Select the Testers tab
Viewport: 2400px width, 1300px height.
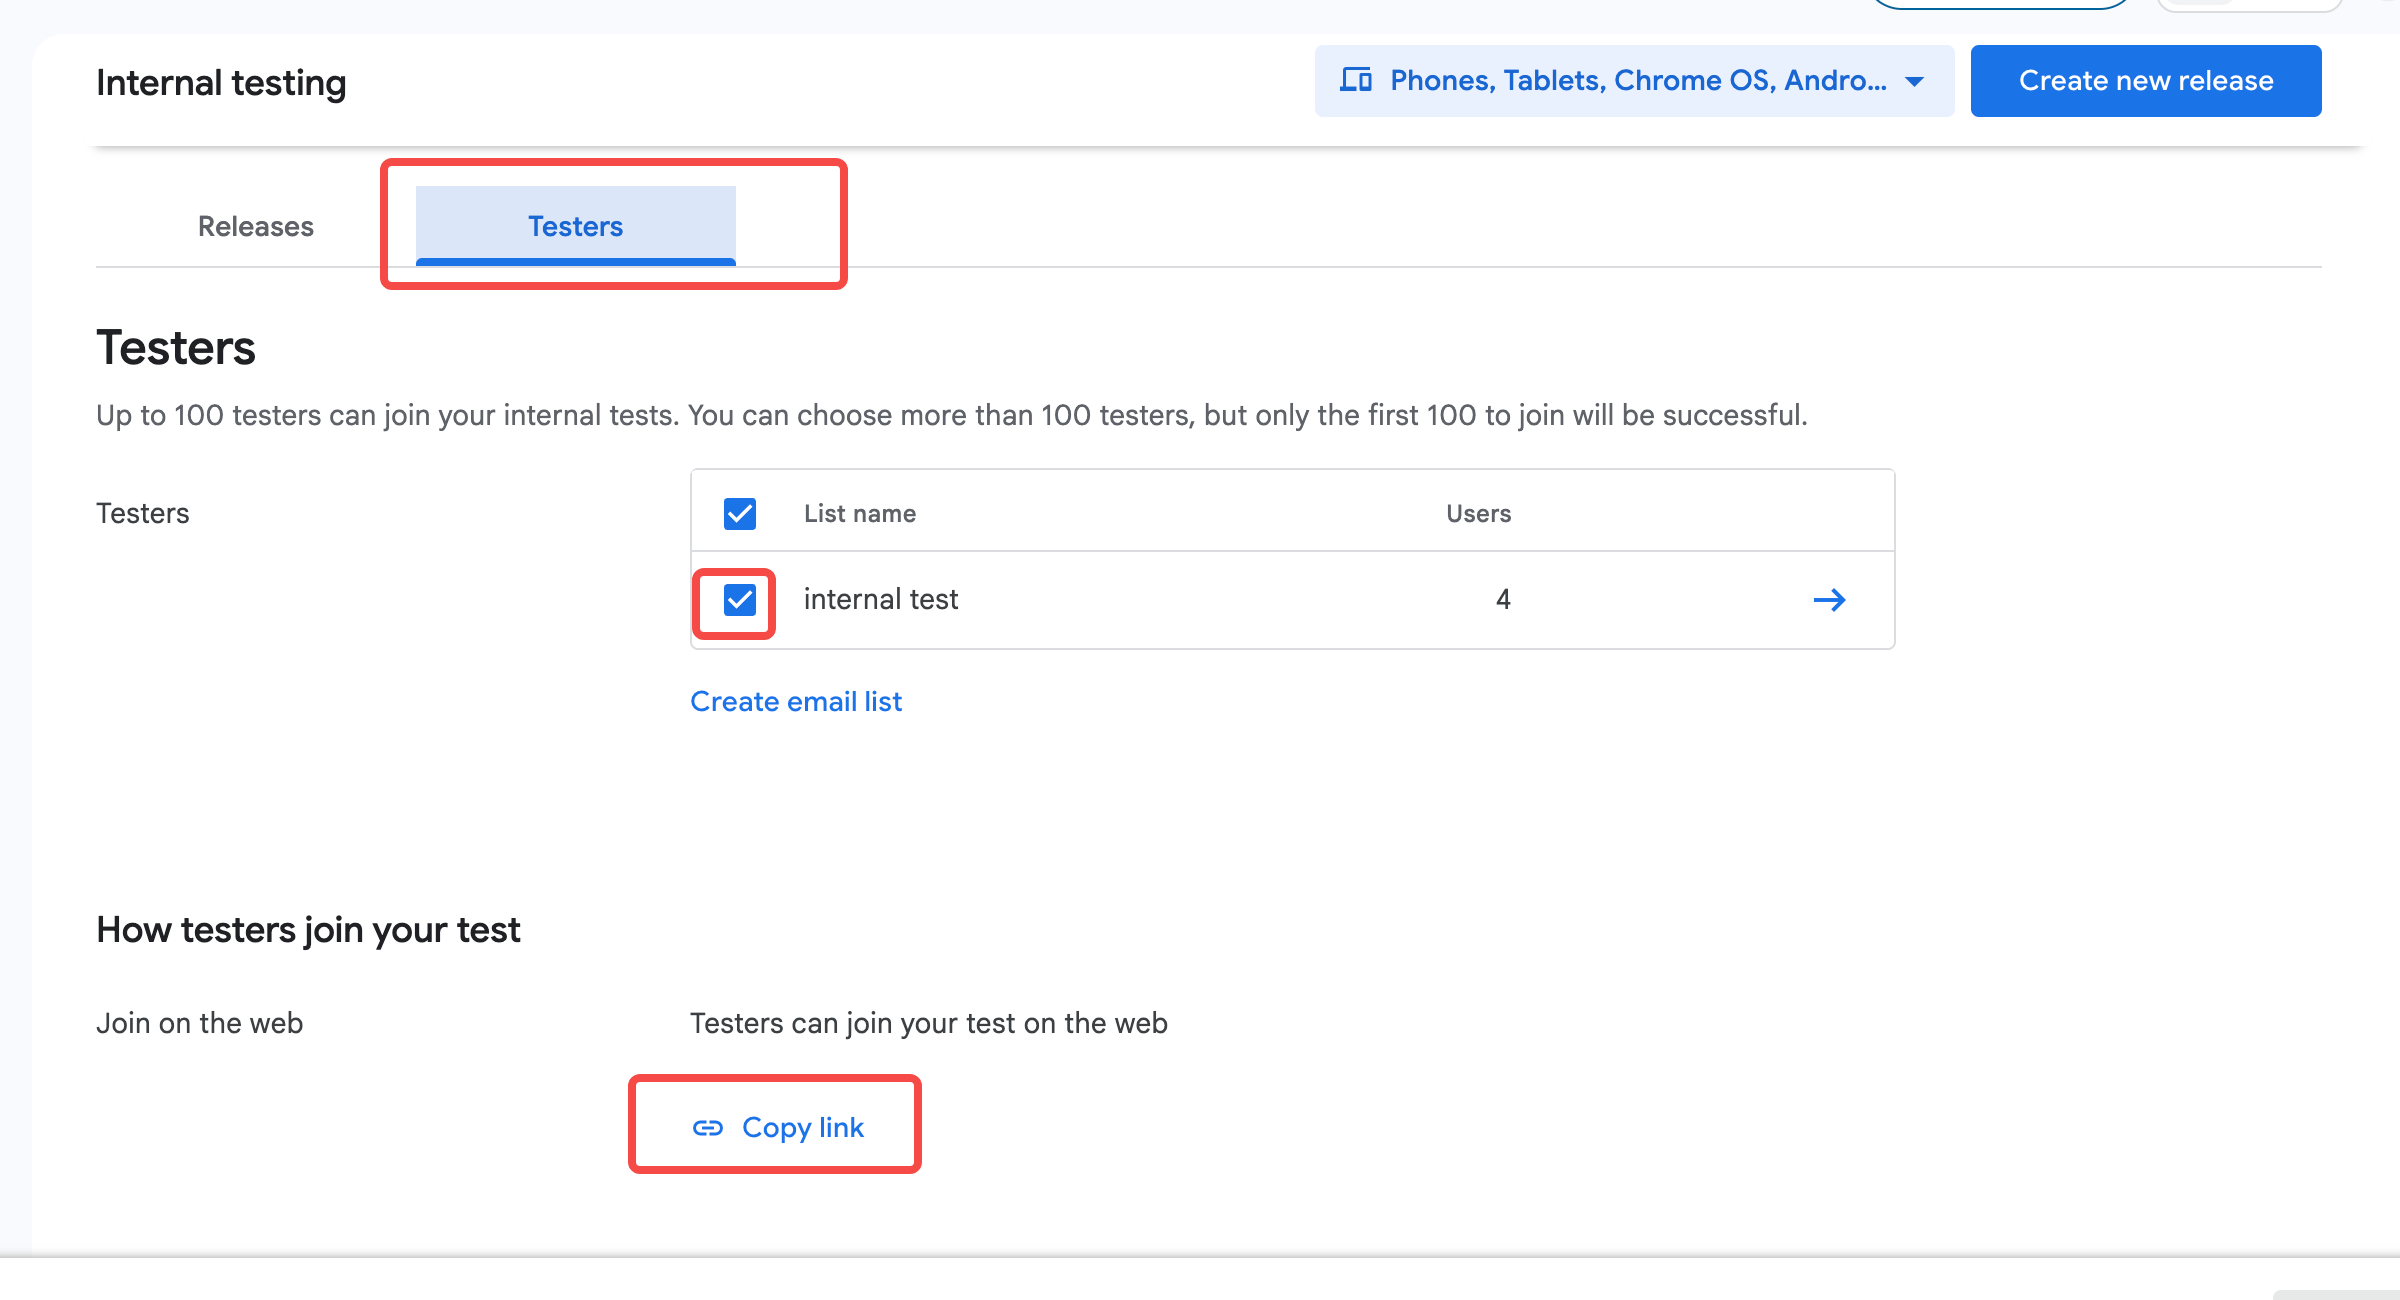tap(575, 226)
